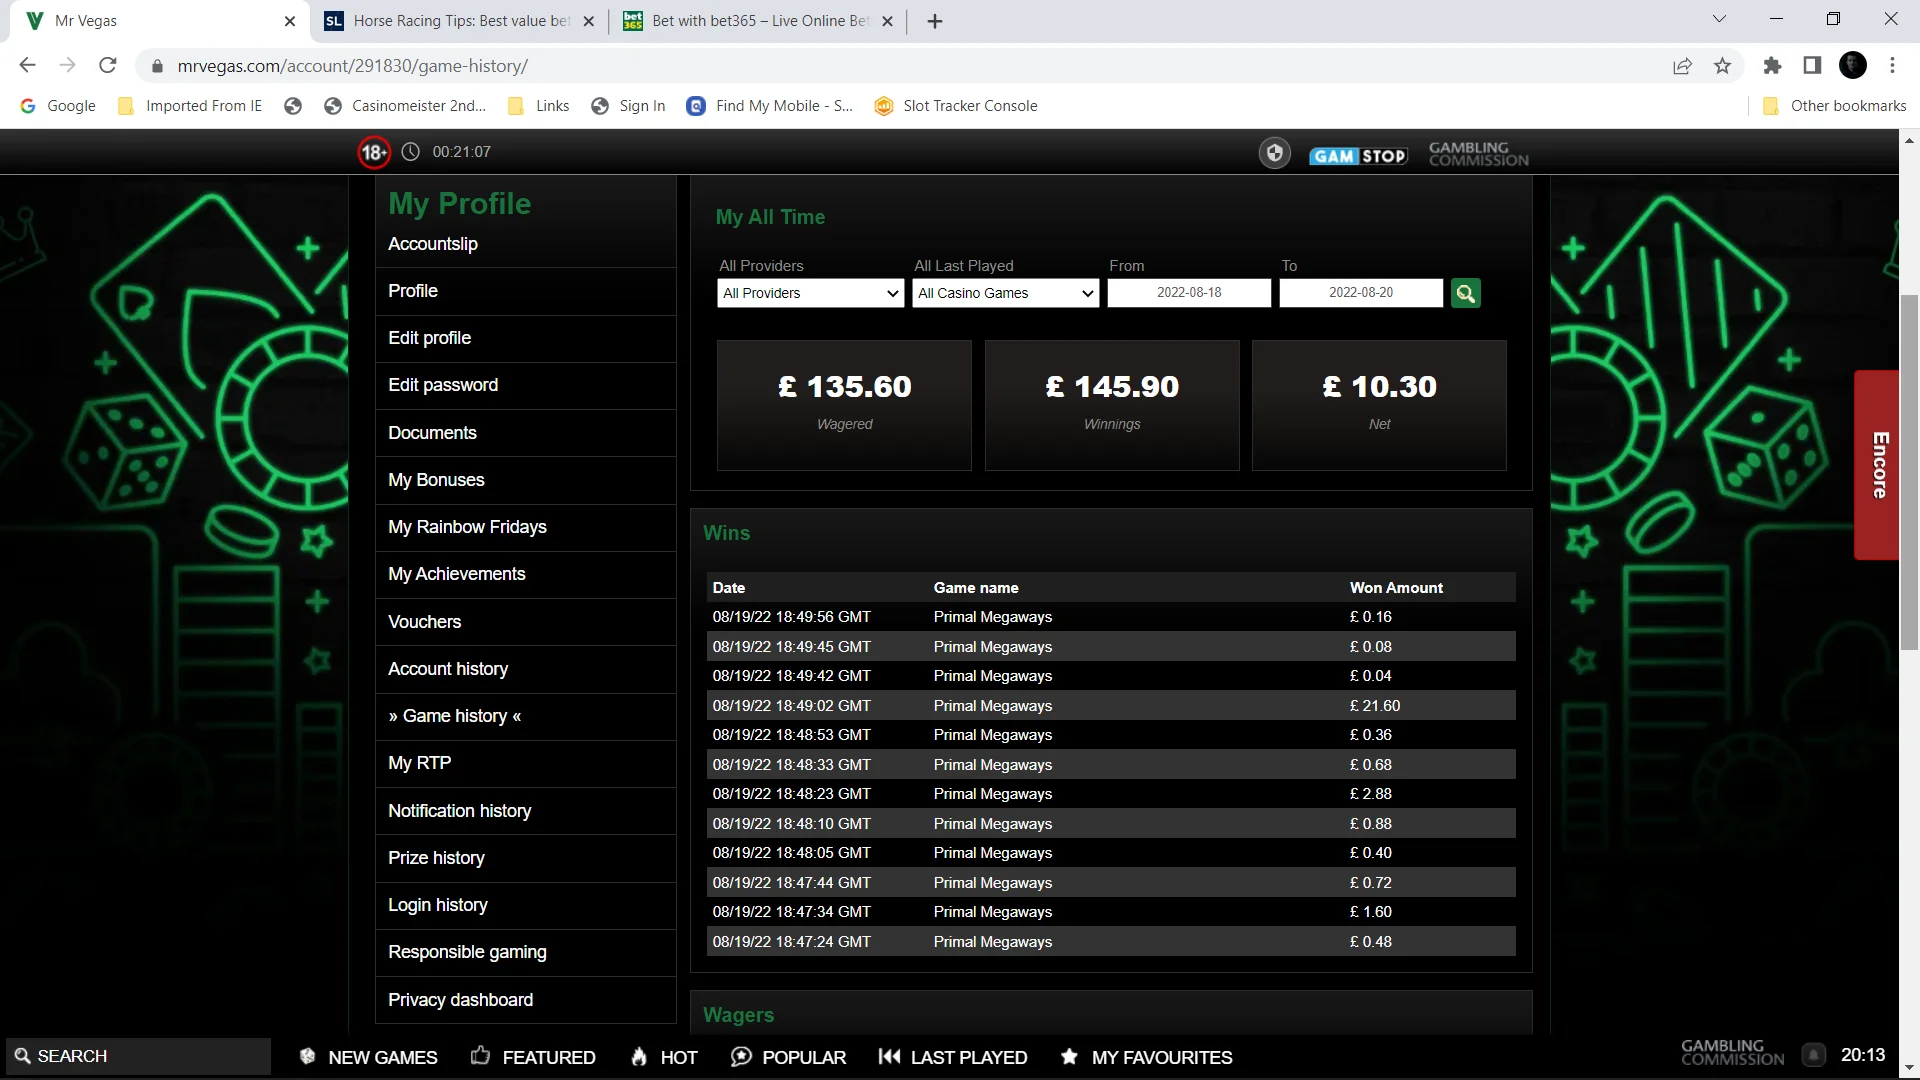Viewport: 1920px width, 1080px height.
Task: Switch to the Bet with bet365 tab
Action: click(x=759, y=21)
